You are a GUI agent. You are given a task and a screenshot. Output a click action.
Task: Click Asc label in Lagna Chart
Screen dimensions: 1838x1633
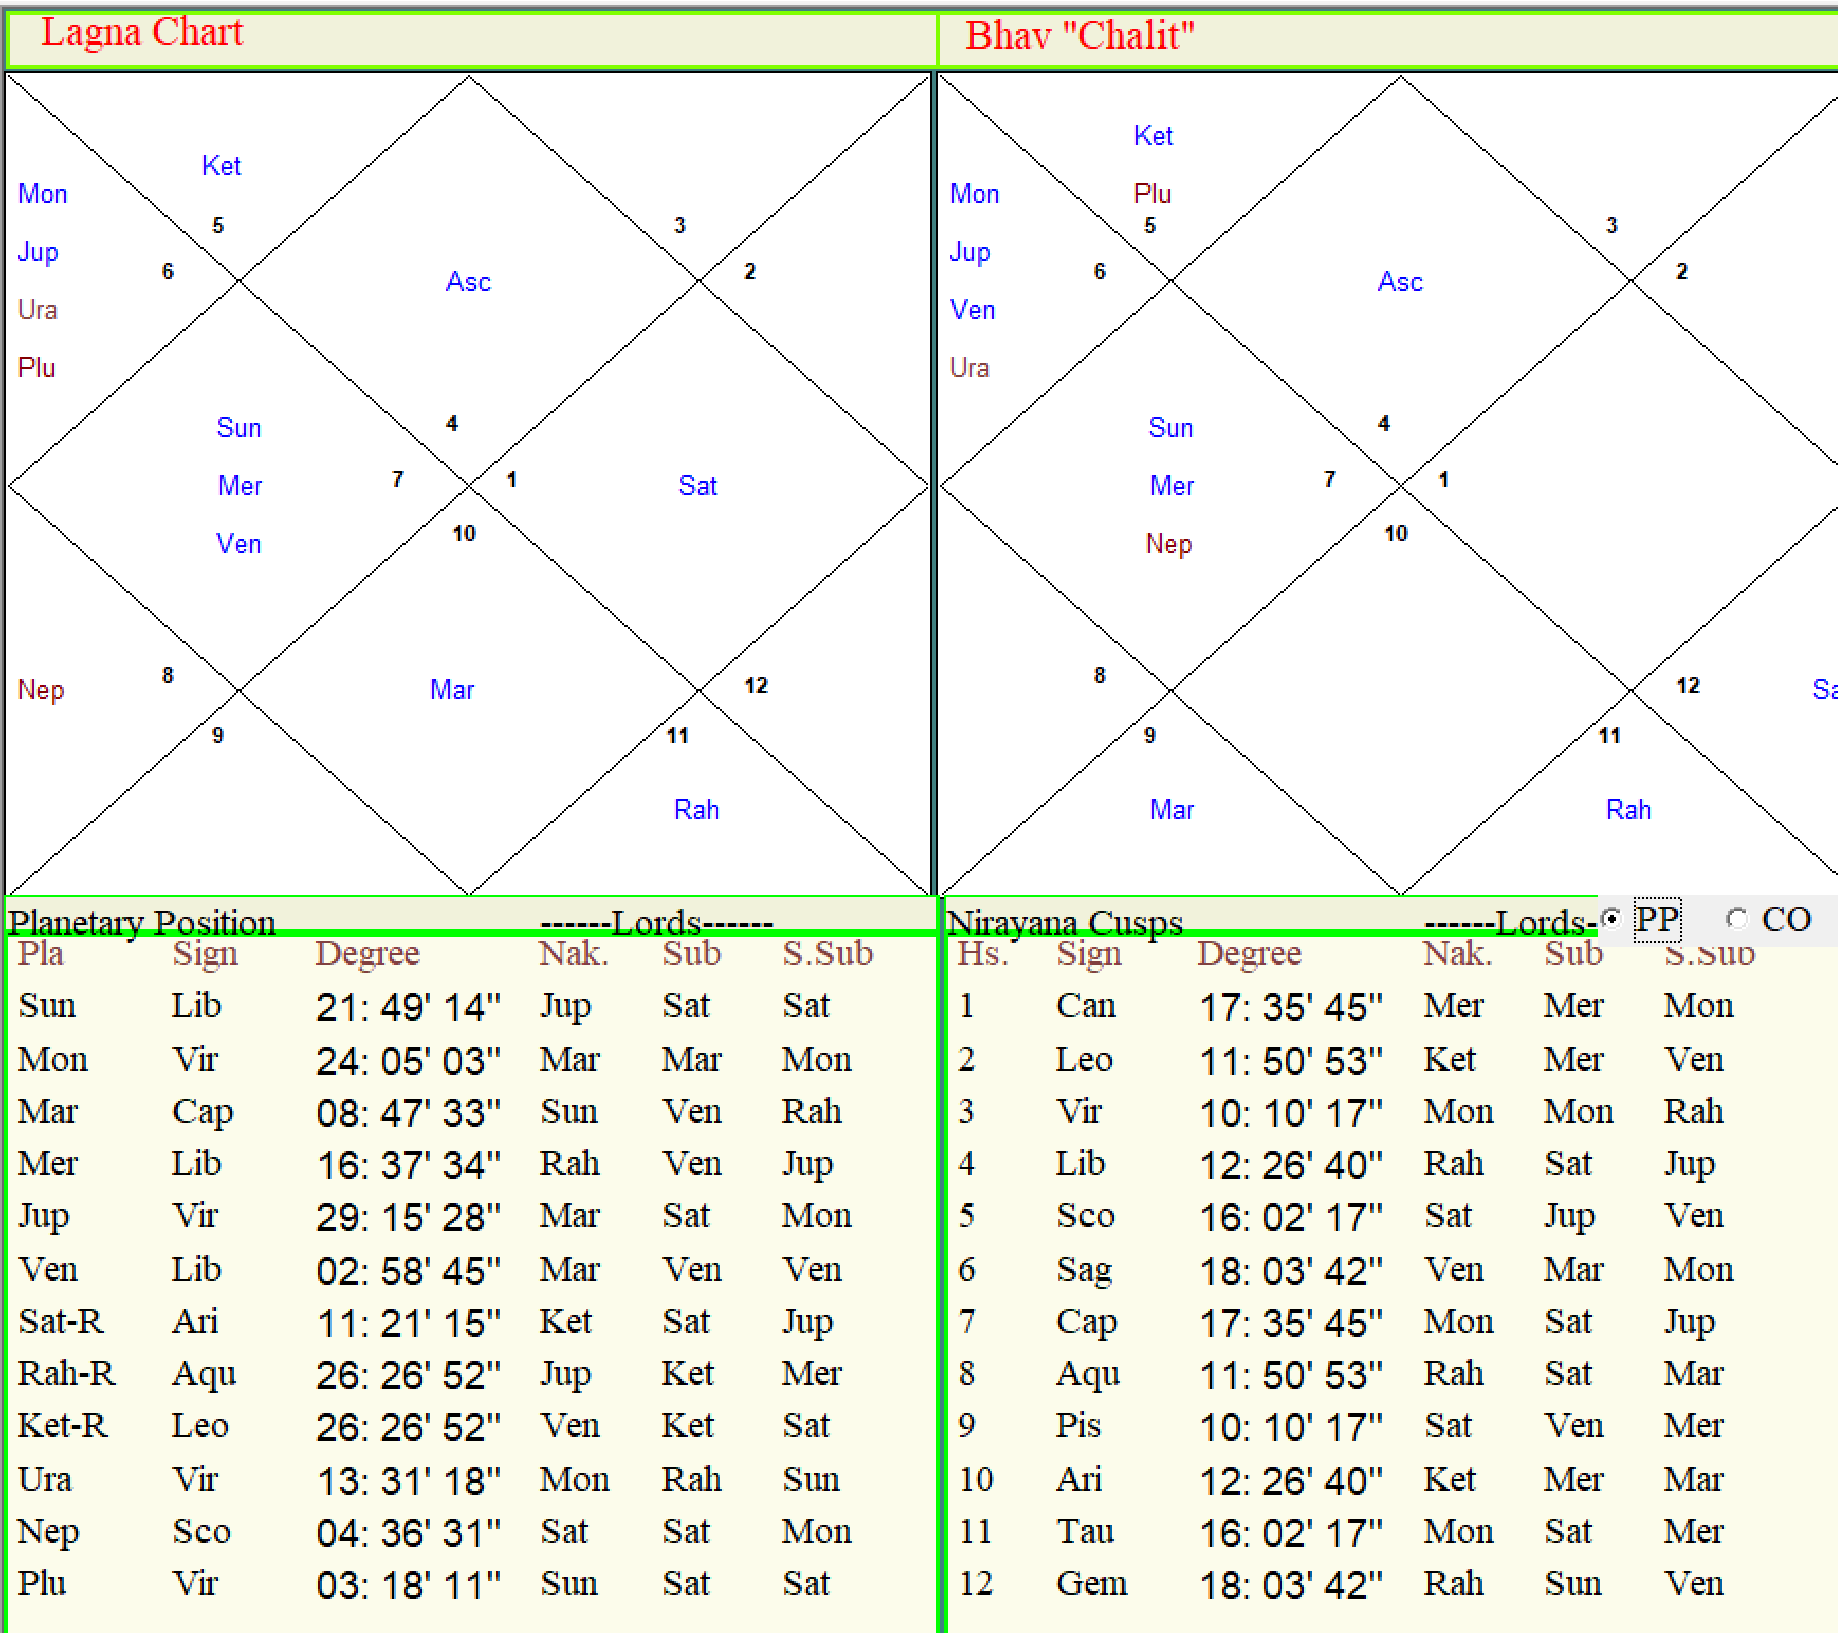pos(468,282)
